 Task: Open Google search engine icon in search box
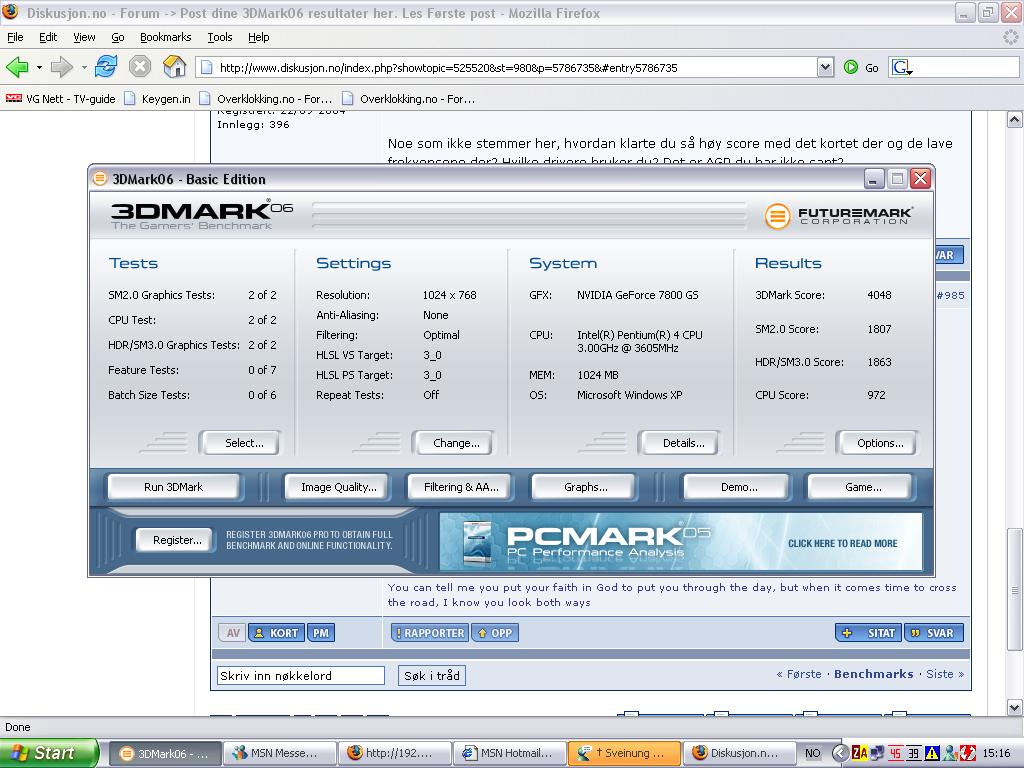tap(902, 67)
